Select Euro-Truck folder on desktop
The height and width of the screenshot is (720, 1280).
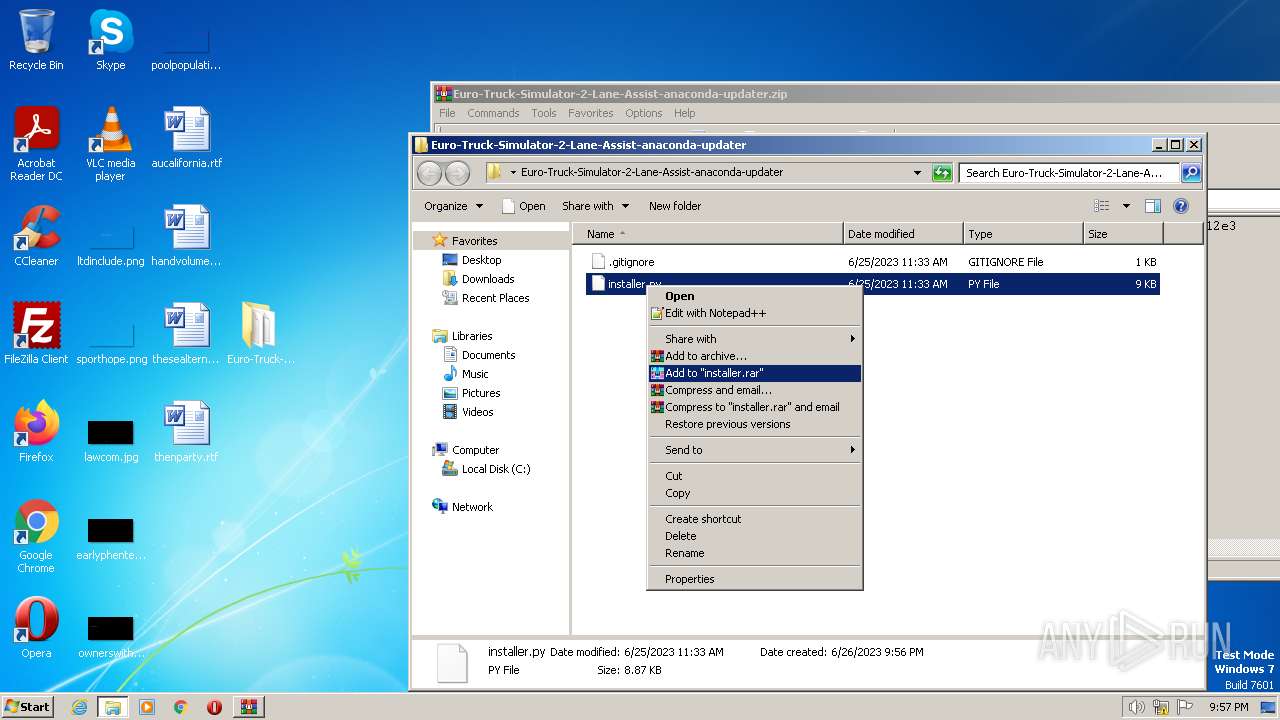click(260, 334)
